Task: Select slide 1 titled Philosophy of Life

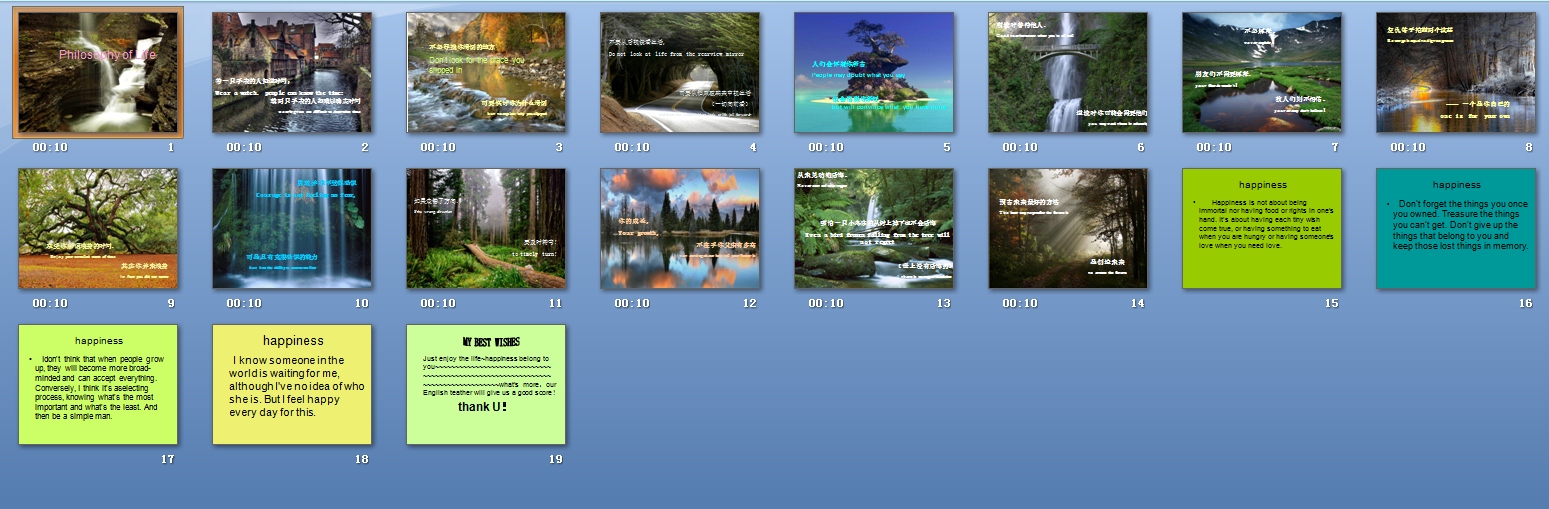Action: [98, 72]
